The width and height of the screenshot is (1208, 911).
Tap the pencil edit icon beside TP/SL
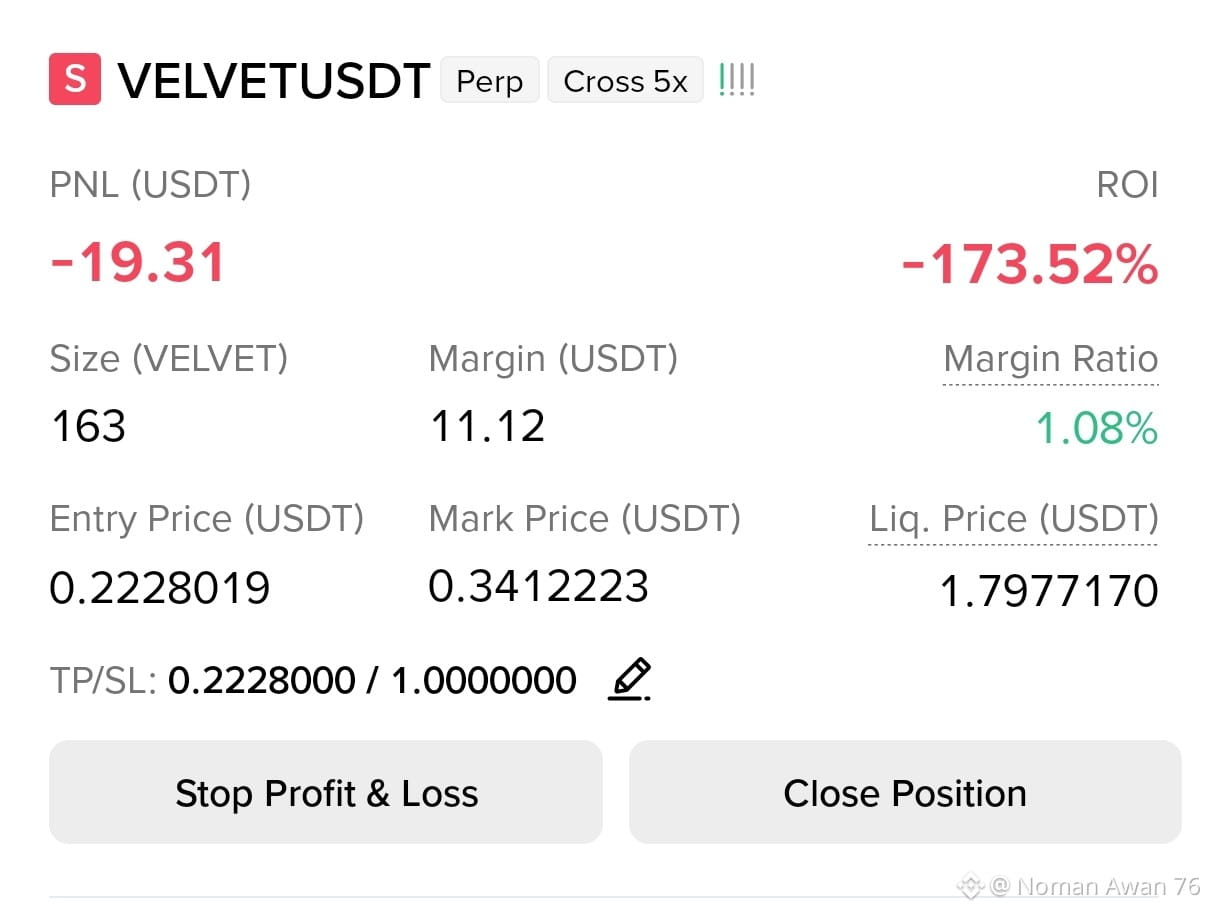pos(630,680)
